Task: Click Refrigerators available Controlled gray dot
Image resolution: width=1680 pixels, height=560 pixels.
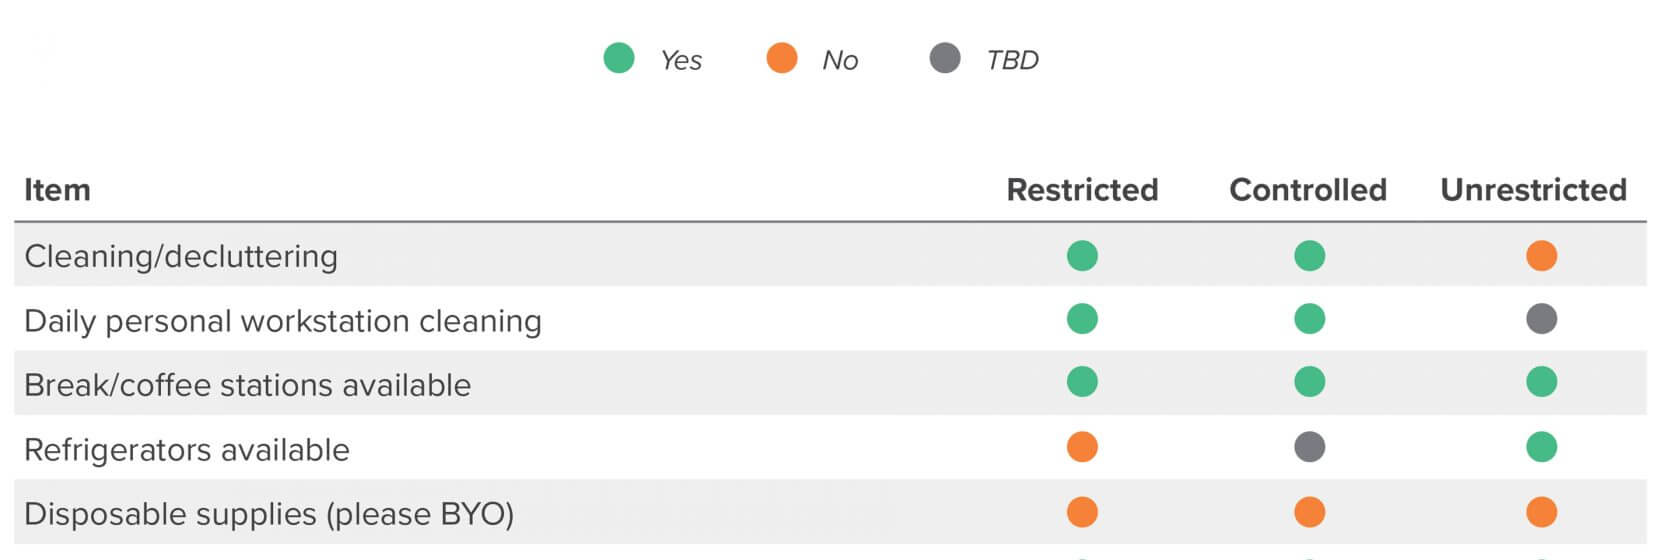Action: tap(1309, 446)
